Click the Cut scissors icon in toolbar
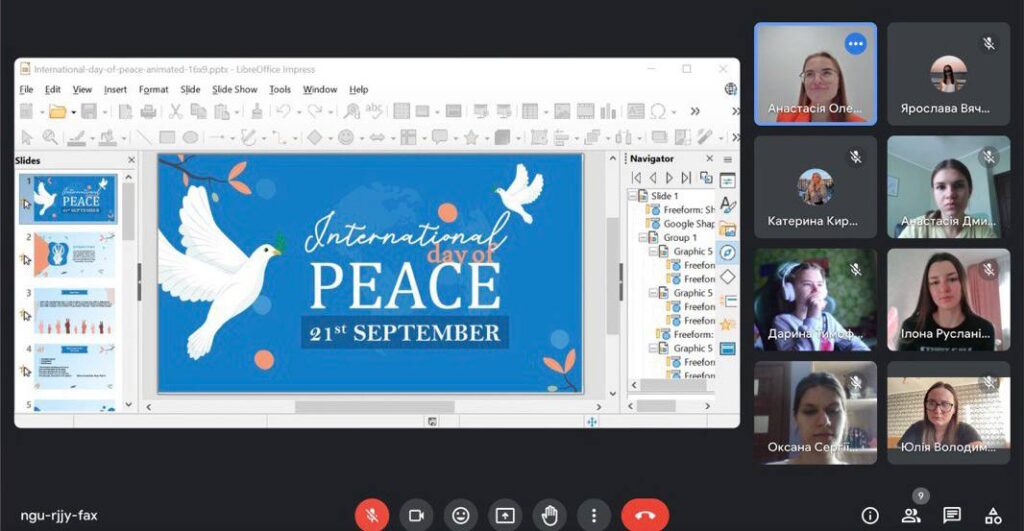The image size is (1024, 531). click(x=175, y=111)
